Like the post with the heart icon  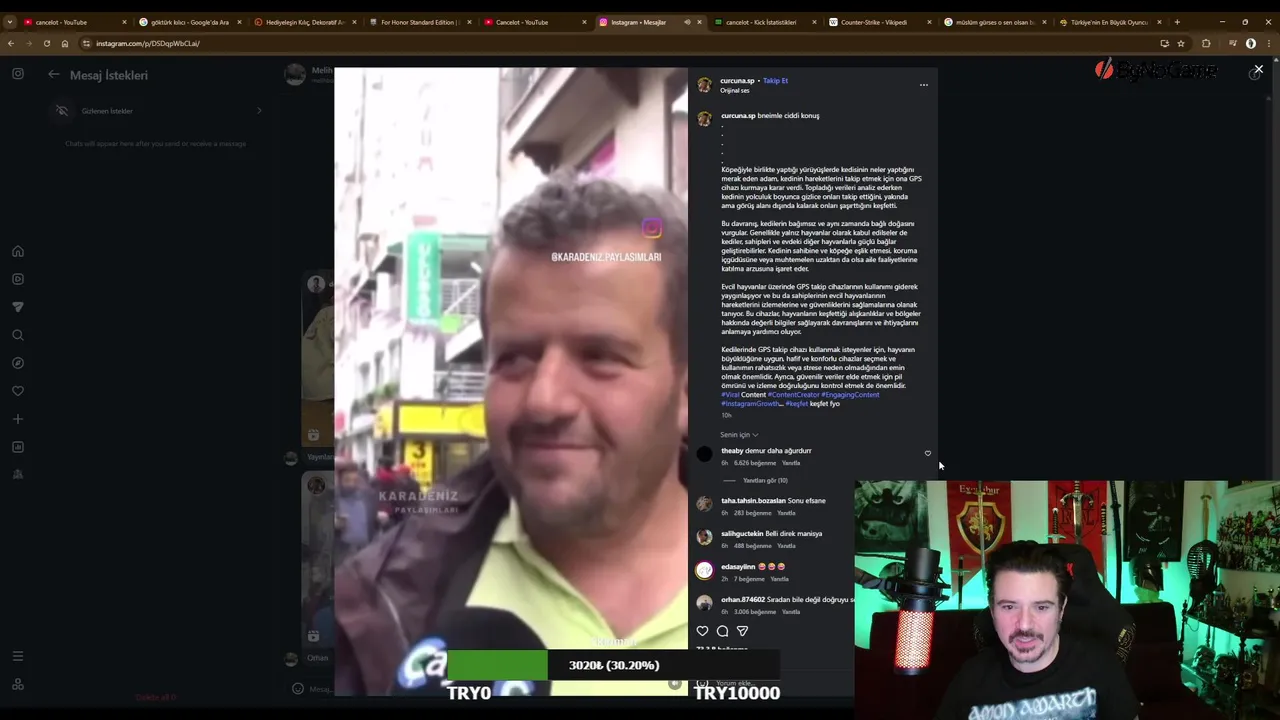tap(702, 631)
